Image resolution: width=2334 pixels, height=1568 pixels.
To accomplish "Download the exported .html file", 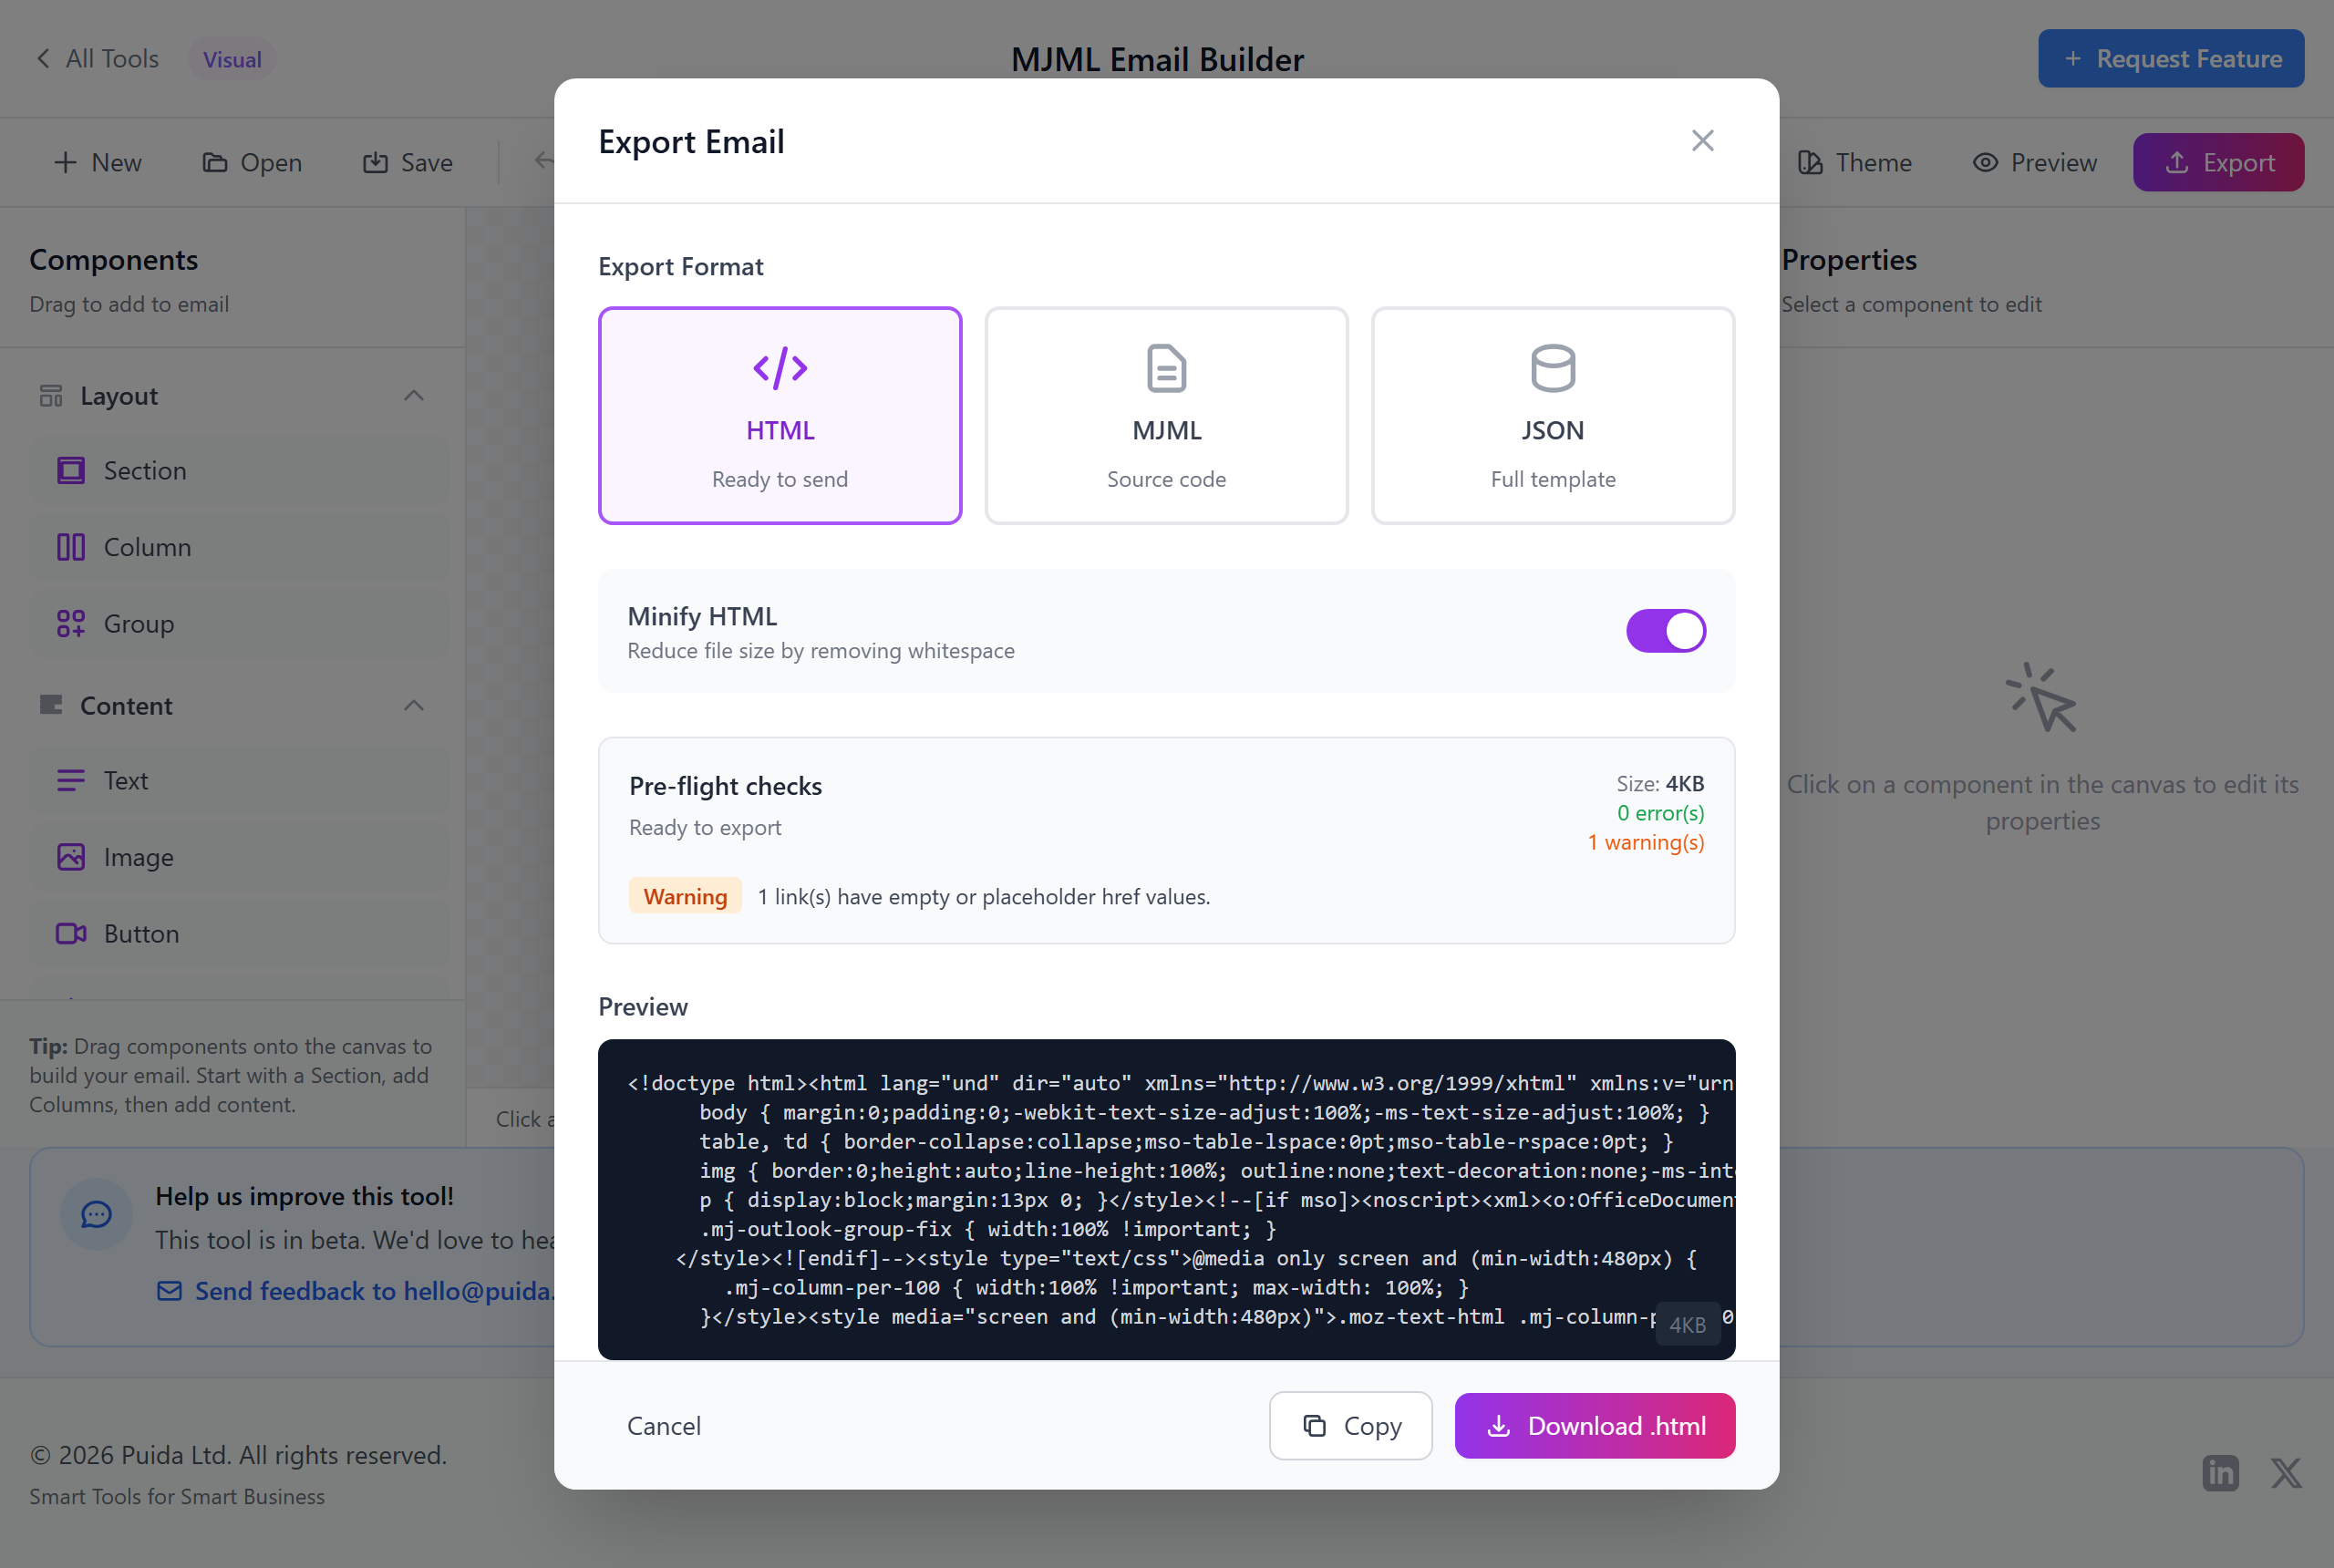I will 1594,1425.
